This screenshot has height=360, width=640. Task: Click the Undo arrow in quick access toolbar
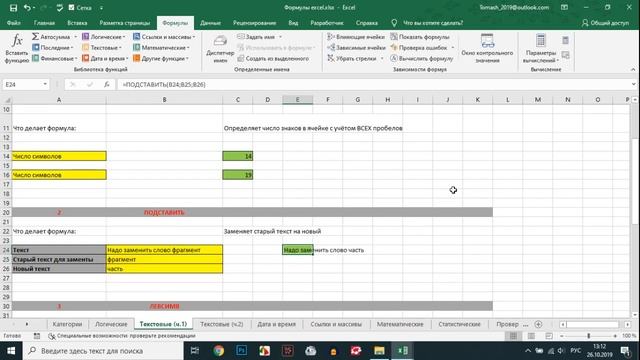click(x=27, y=8)
